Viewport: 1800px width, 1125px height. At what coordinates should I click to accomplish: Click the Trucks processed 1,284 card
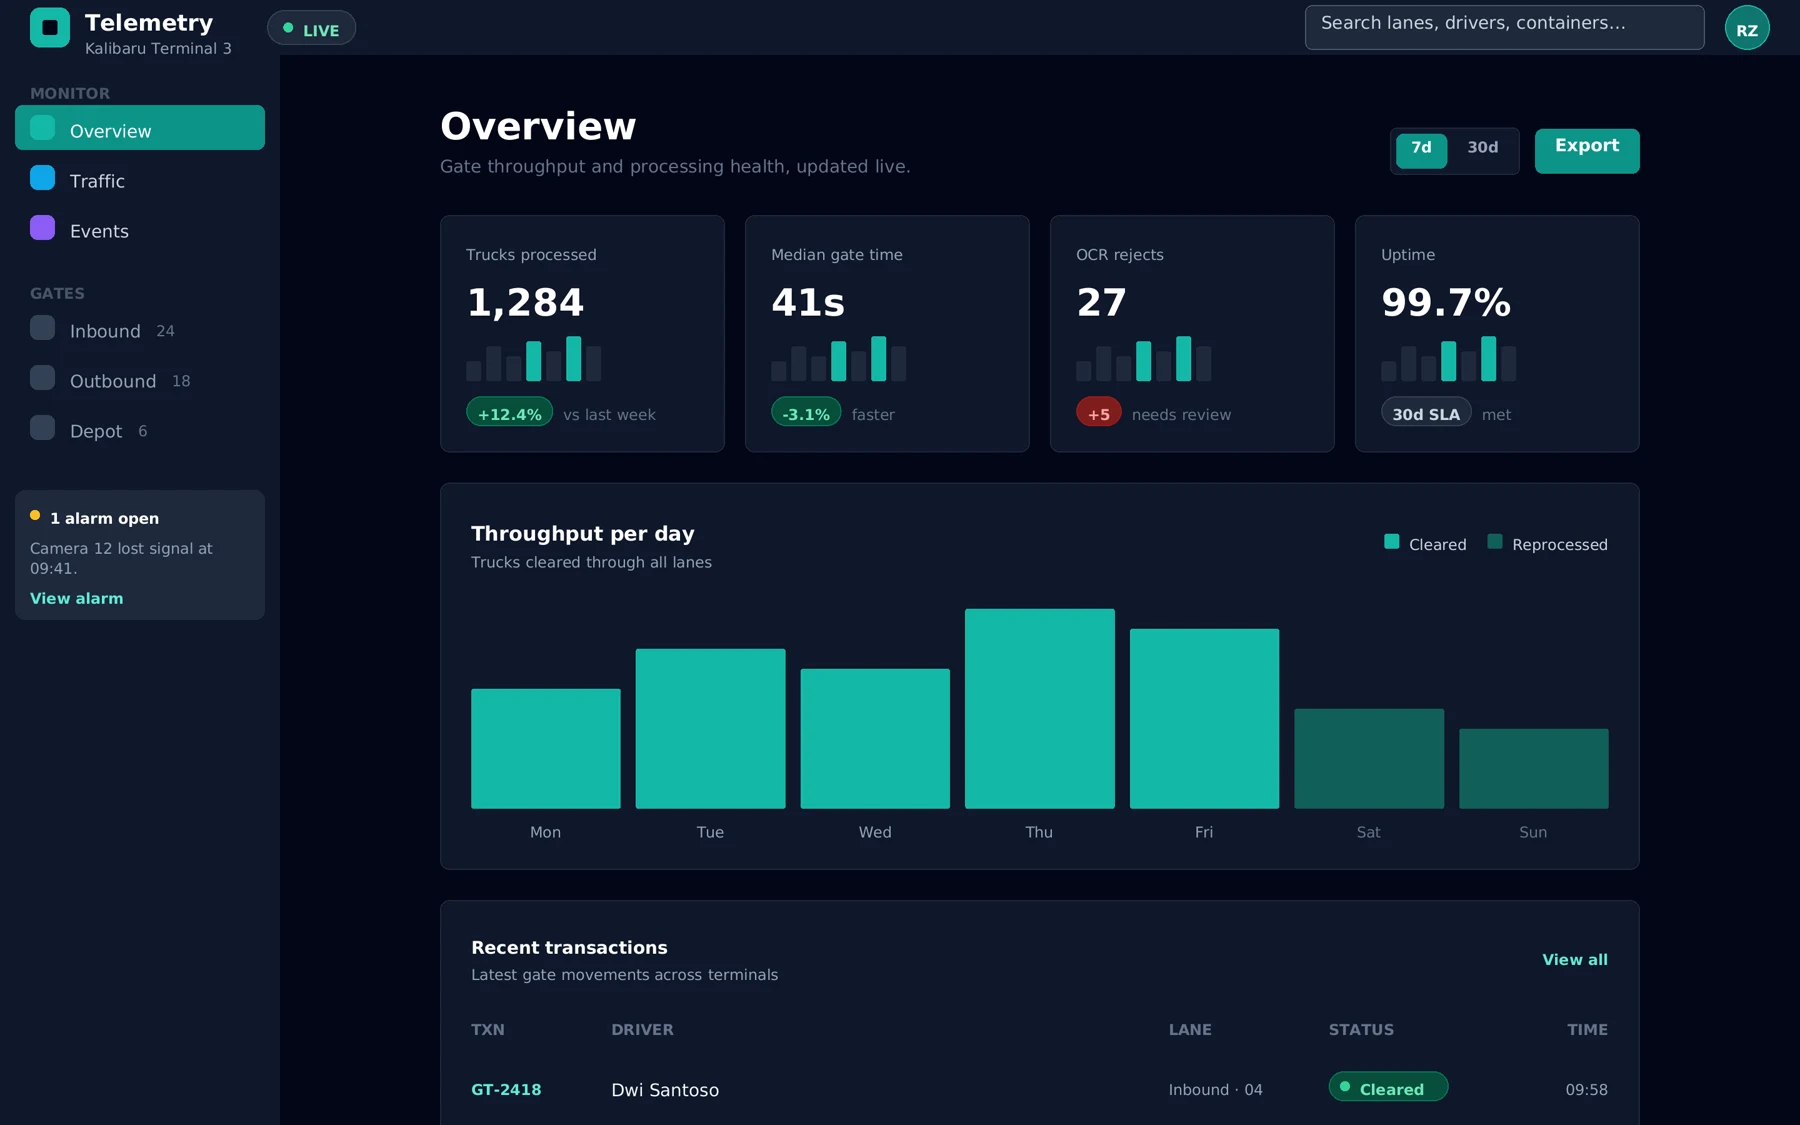point(582,333)
